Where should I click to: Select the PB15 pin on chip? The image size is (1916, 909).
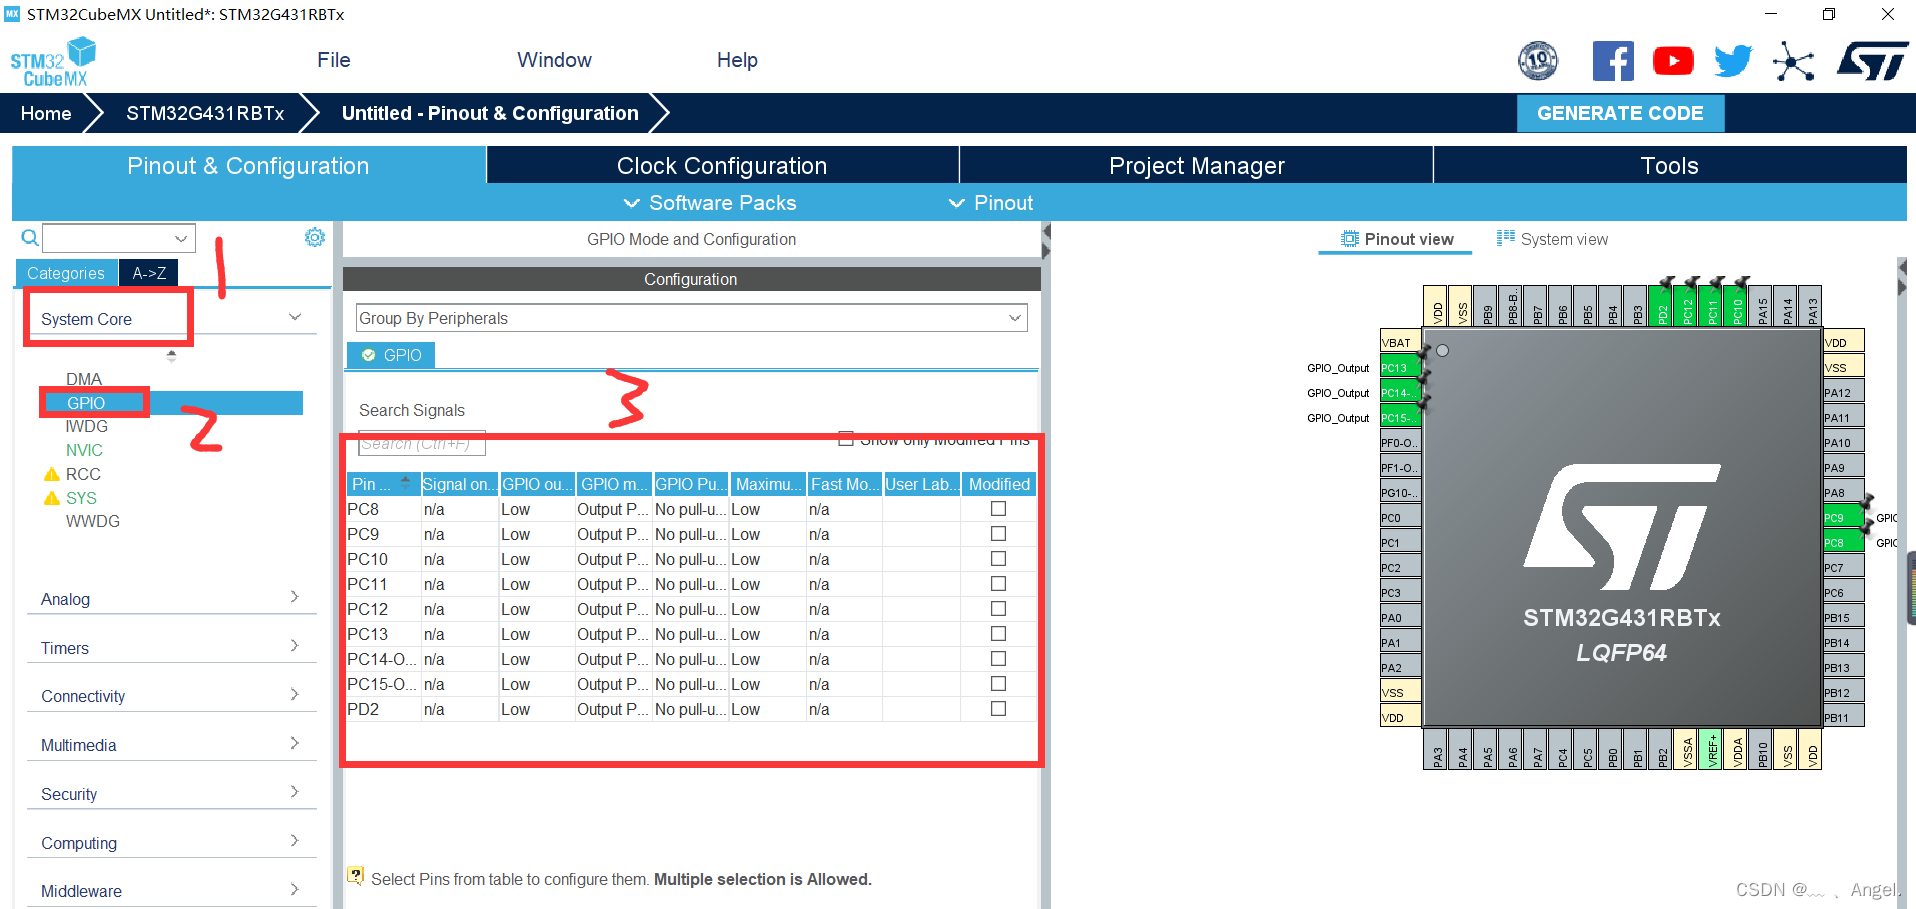pos(1844,617)
